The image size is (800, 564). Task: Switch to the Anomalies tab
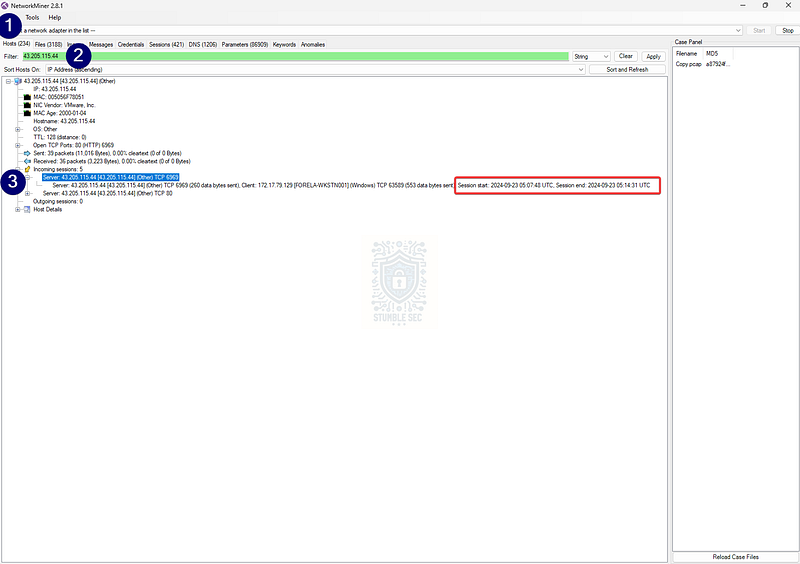(x=313, y=44)
